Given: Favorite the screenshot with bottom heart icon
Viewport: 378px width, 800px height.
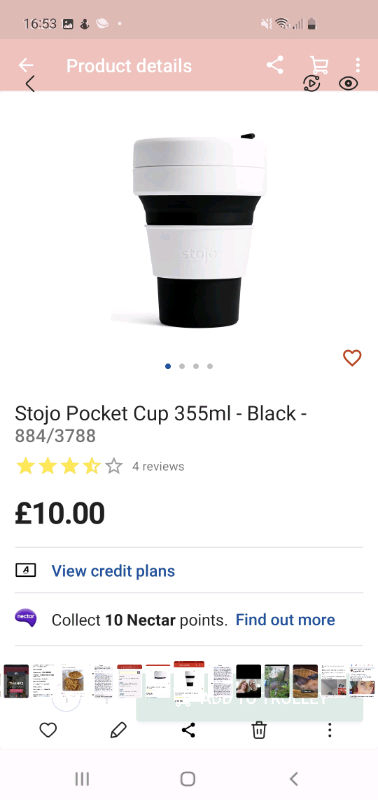Looking at the screenshot, I should coord(48,731).
